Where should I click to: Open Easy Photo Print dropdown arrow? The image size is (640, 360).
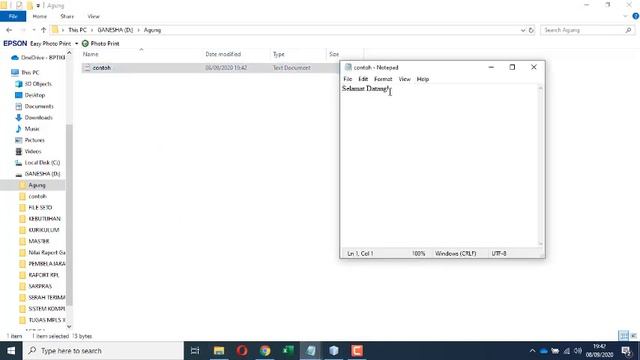(x=76, y=43)
